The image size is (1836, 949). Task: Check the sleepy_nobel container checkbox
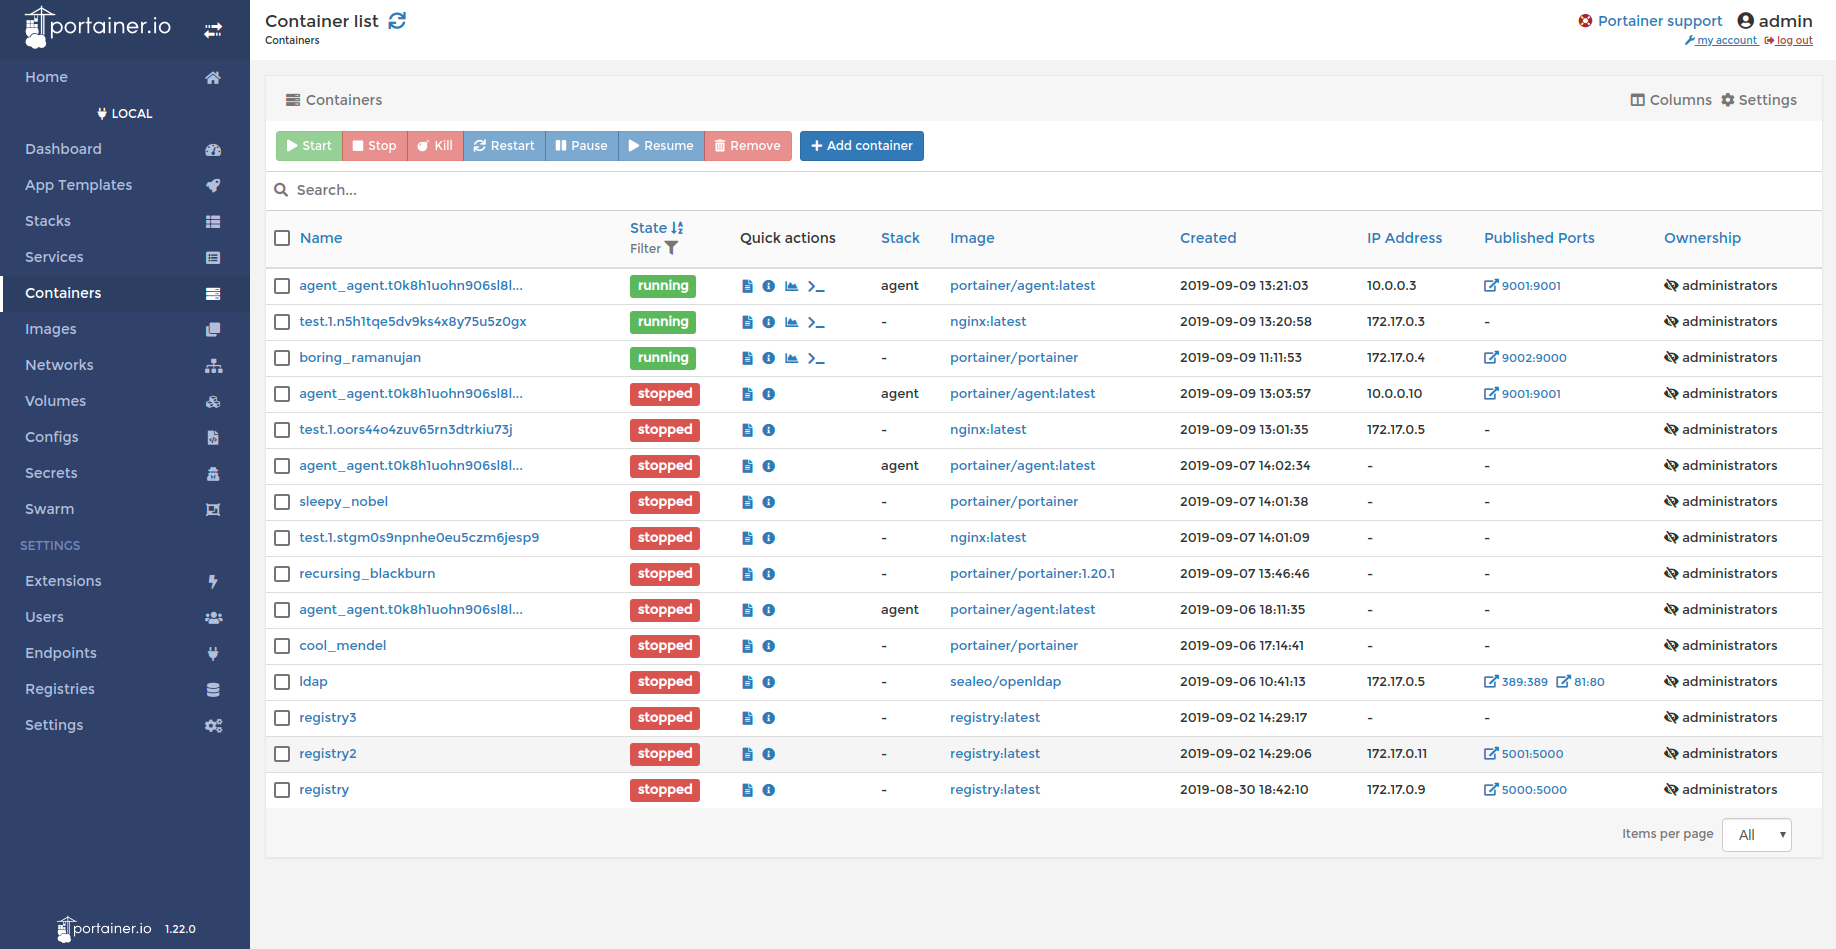click(x=282, y=502)
